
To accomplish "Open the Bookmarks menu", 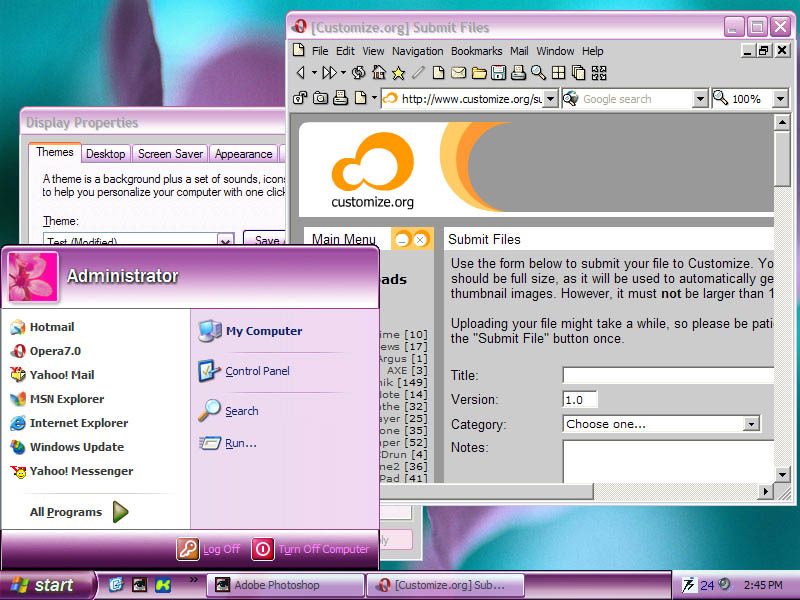I will (477, 51).
